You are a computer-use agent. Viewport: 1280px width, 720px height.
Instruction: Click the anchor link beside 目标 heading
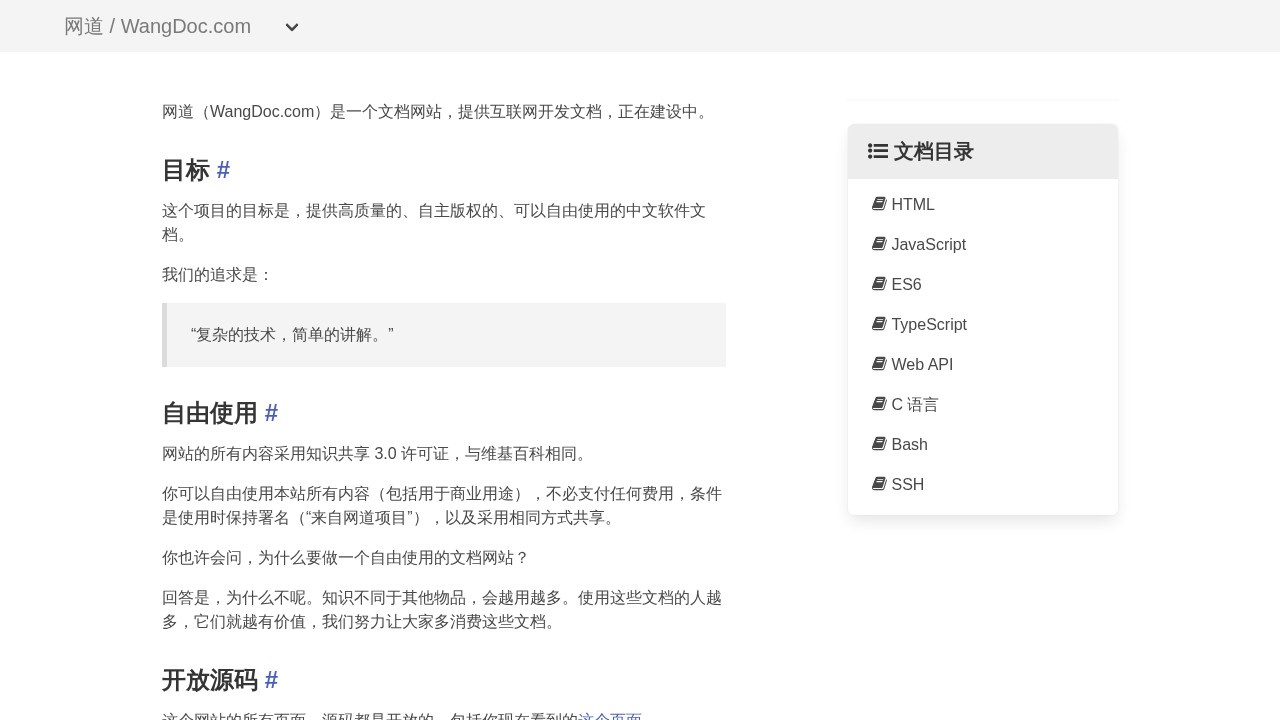[222, 170]
